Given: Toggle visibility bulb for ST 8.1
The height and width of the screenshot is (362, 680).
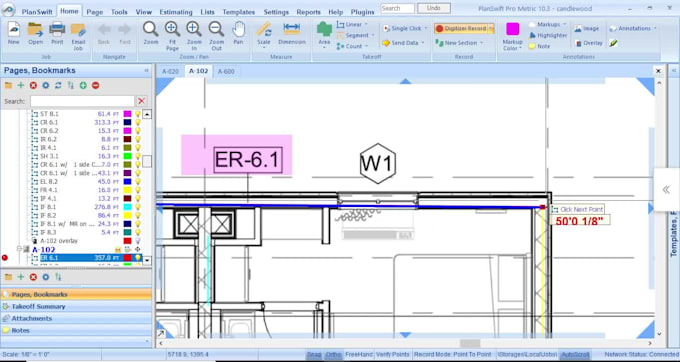Looking at the screenshot, I should [138, 114].
